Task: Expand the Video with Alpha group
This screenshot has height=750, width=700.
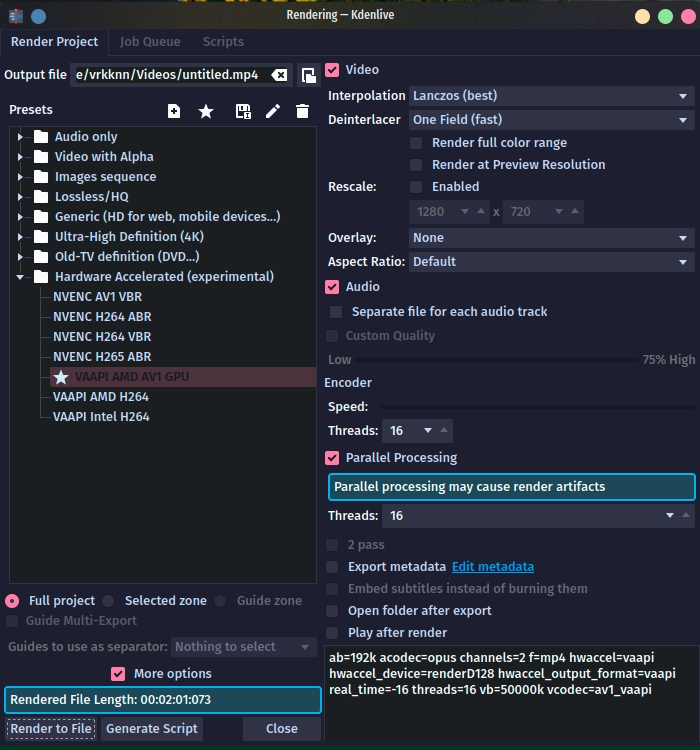Action: pyautogui.click(x=20, y=157)
